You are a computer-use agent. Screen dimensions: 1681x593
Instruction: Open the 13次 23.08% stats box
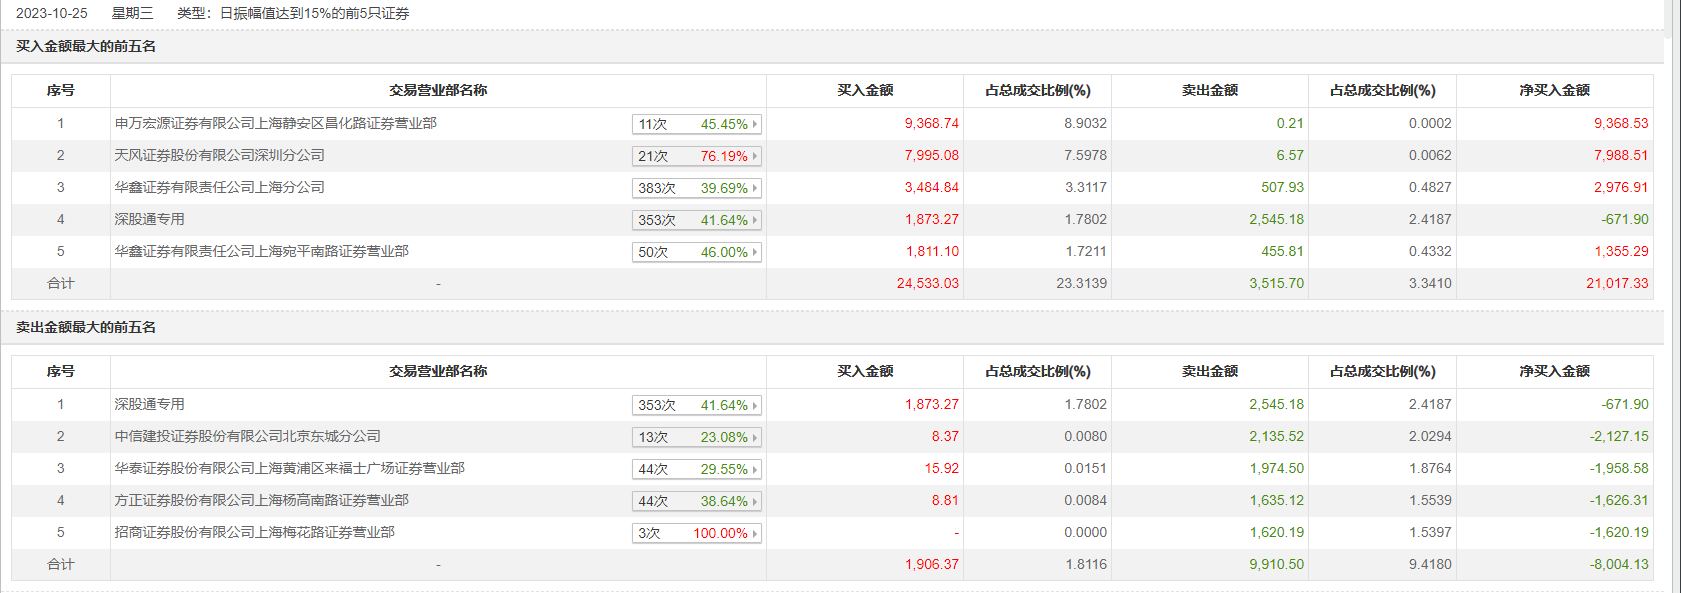click(x=697, y=437)
